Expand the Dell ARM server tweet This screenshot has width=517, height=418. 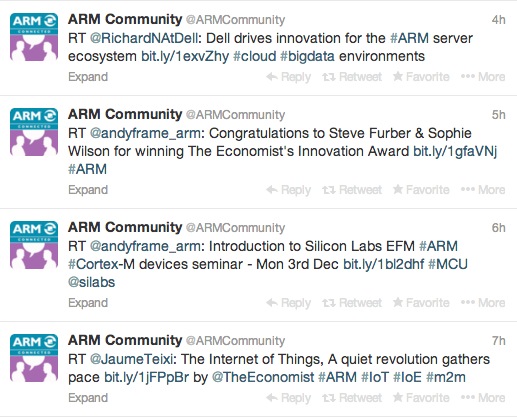click(x=88, y=77)
